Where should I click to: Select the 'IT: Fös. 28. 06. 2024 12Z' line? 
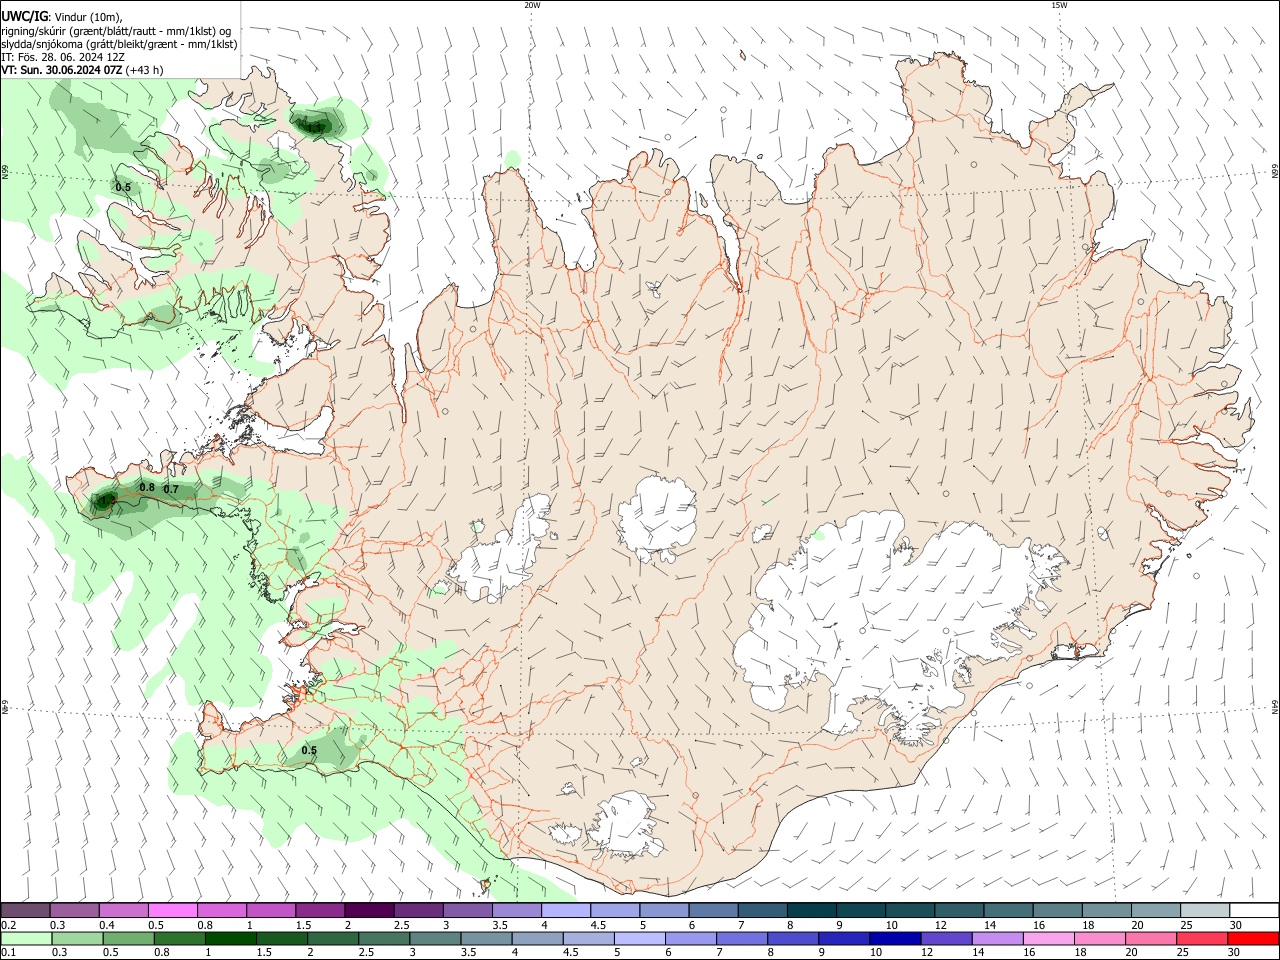point(63,57)
